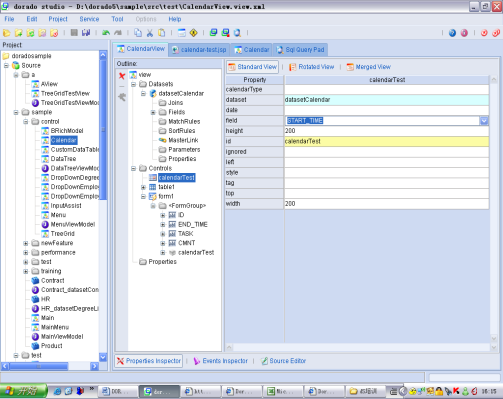Click the minus icon below red X
The image size is (503, 399).
[x=122, y=86]
